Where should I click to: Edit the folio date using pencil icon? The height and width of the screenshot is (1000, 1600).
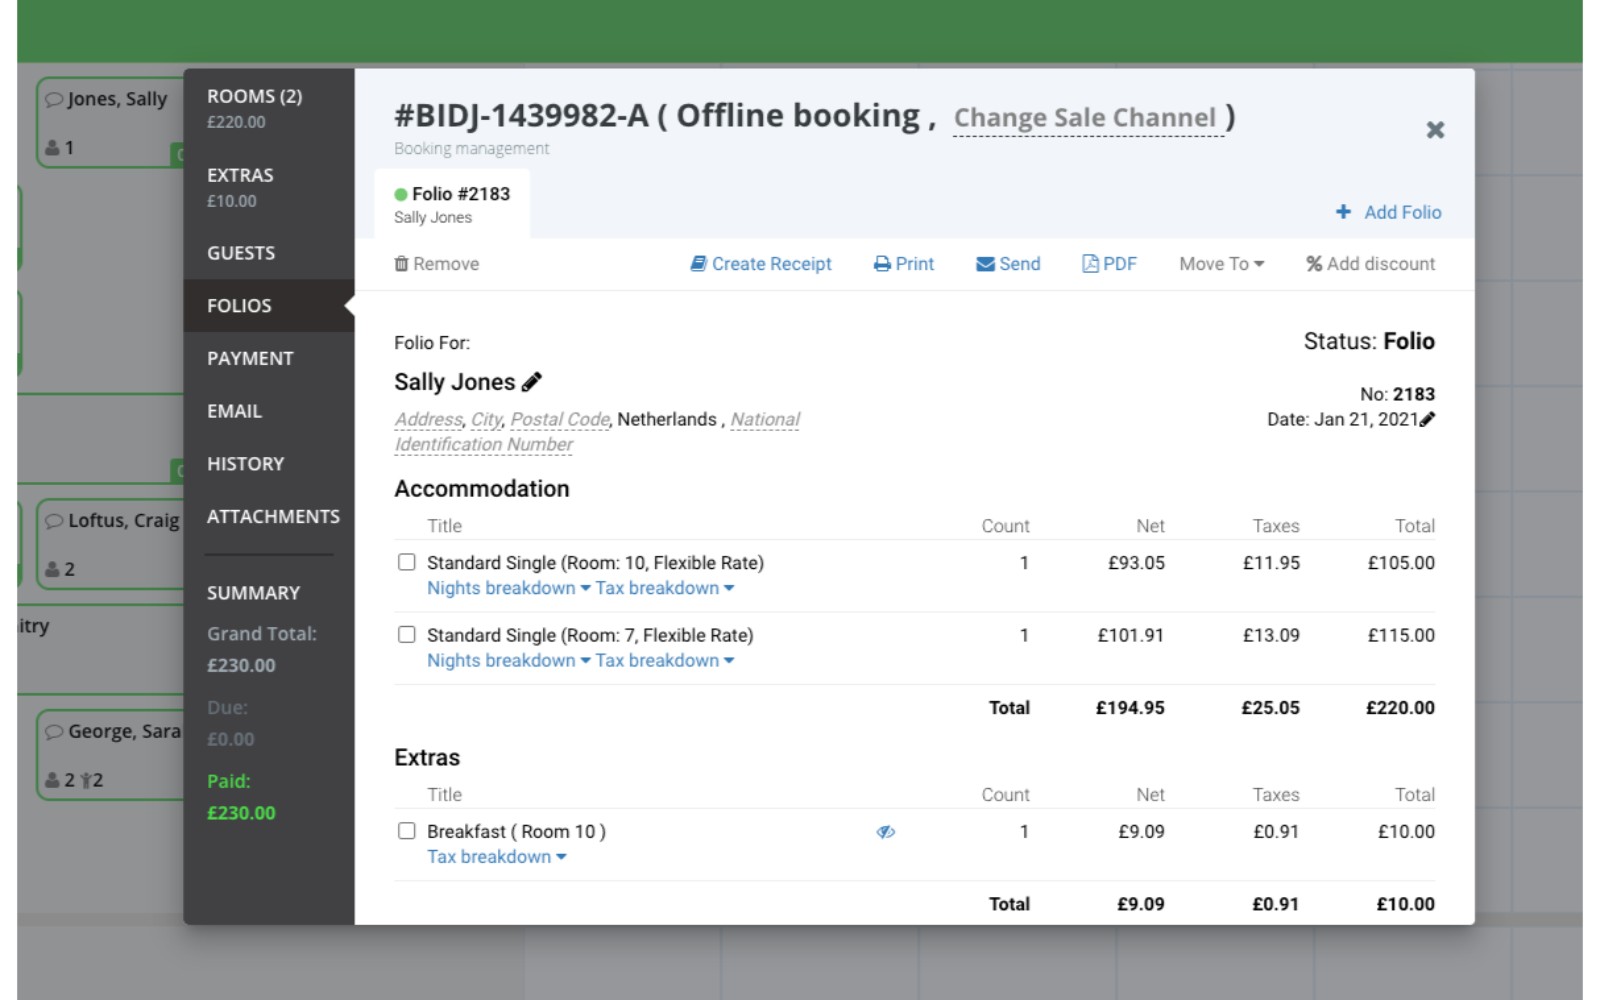click(x=1430, y=419)
